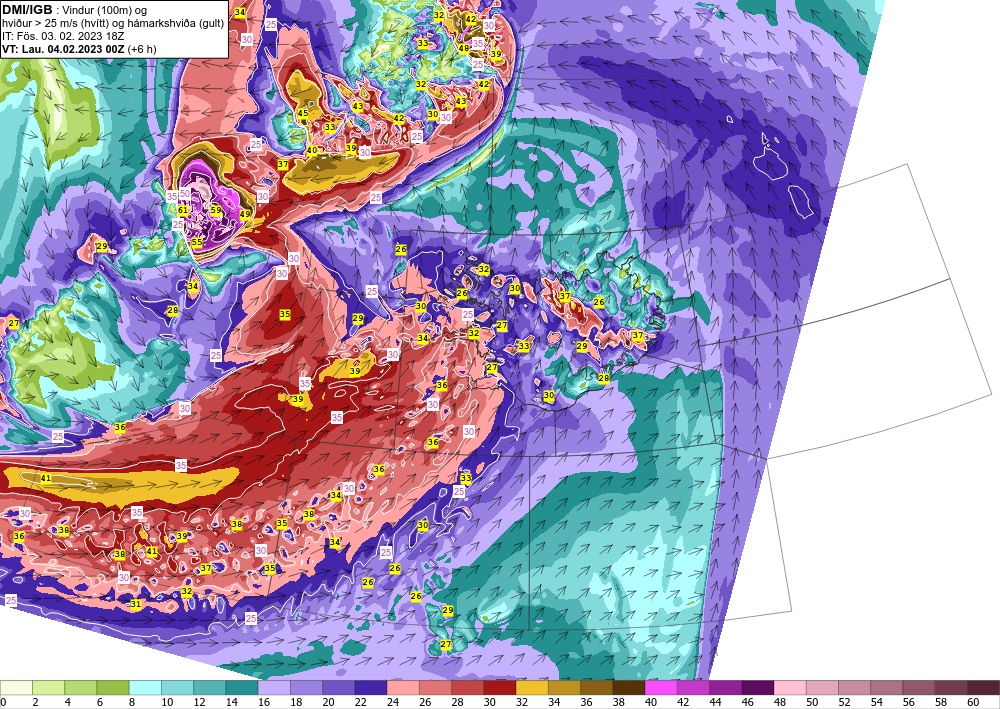Screen dimensions: 1000x709
Task: Click the yellow gust label 45
Action: [x=303, y=113]
